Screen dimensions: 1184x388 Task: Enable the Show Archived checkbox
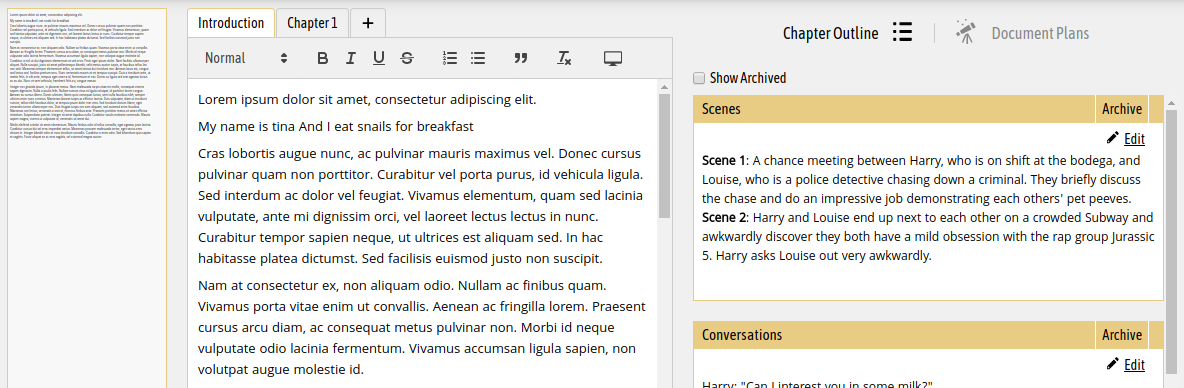(x=698, y=78)
